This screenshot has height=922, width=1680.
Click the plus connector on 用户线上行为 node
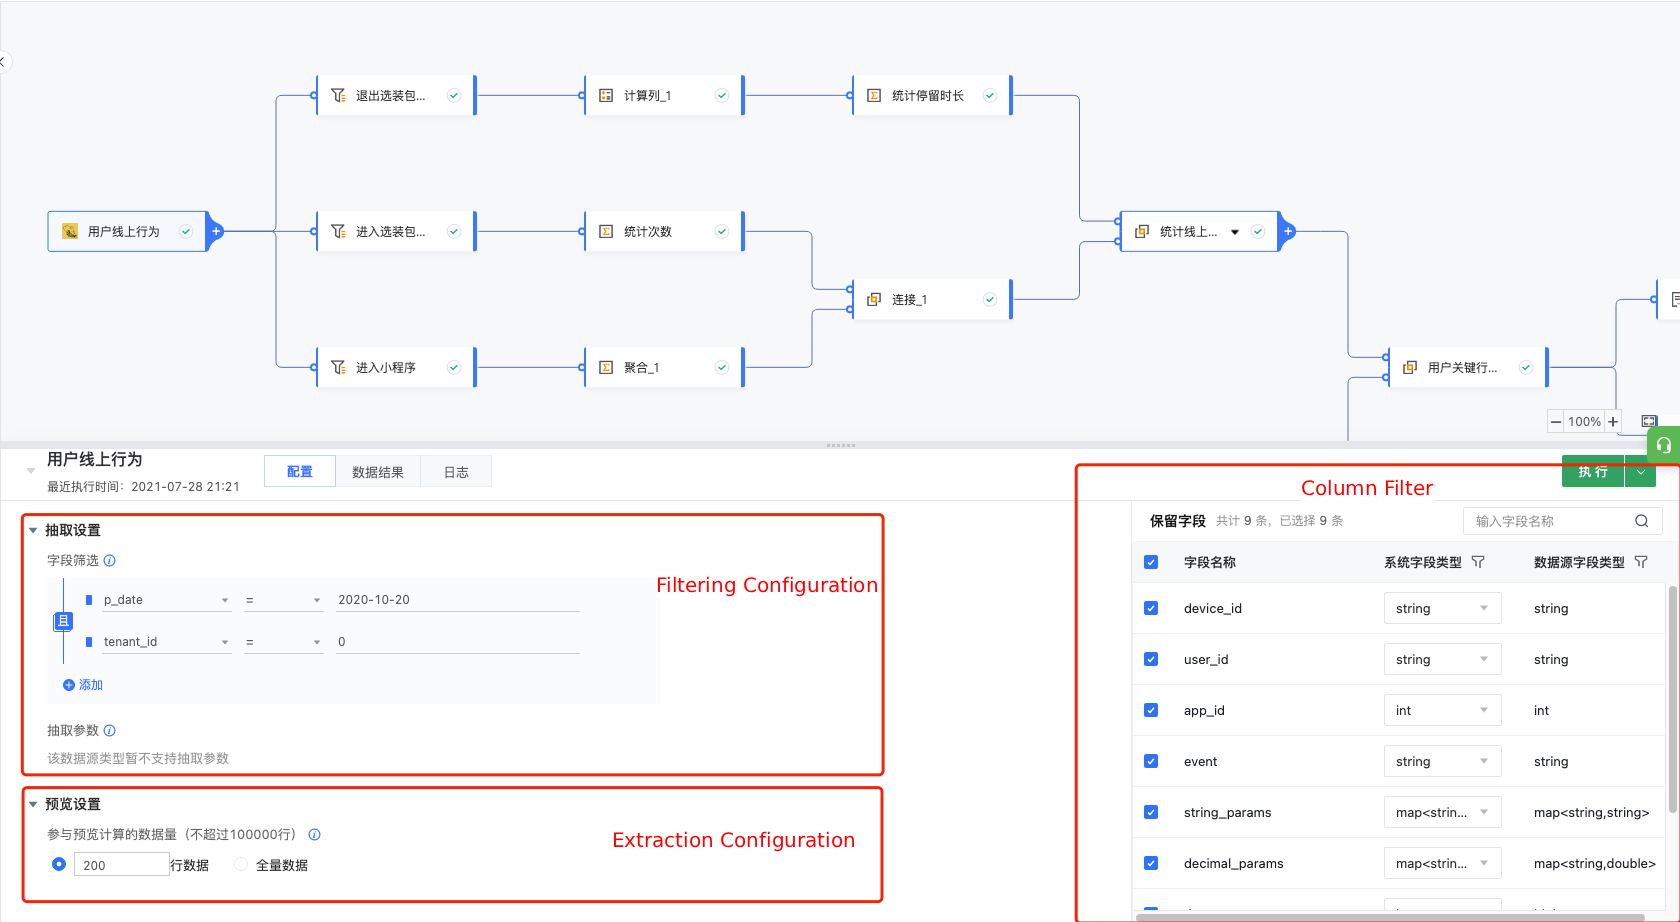pos(216,231)
